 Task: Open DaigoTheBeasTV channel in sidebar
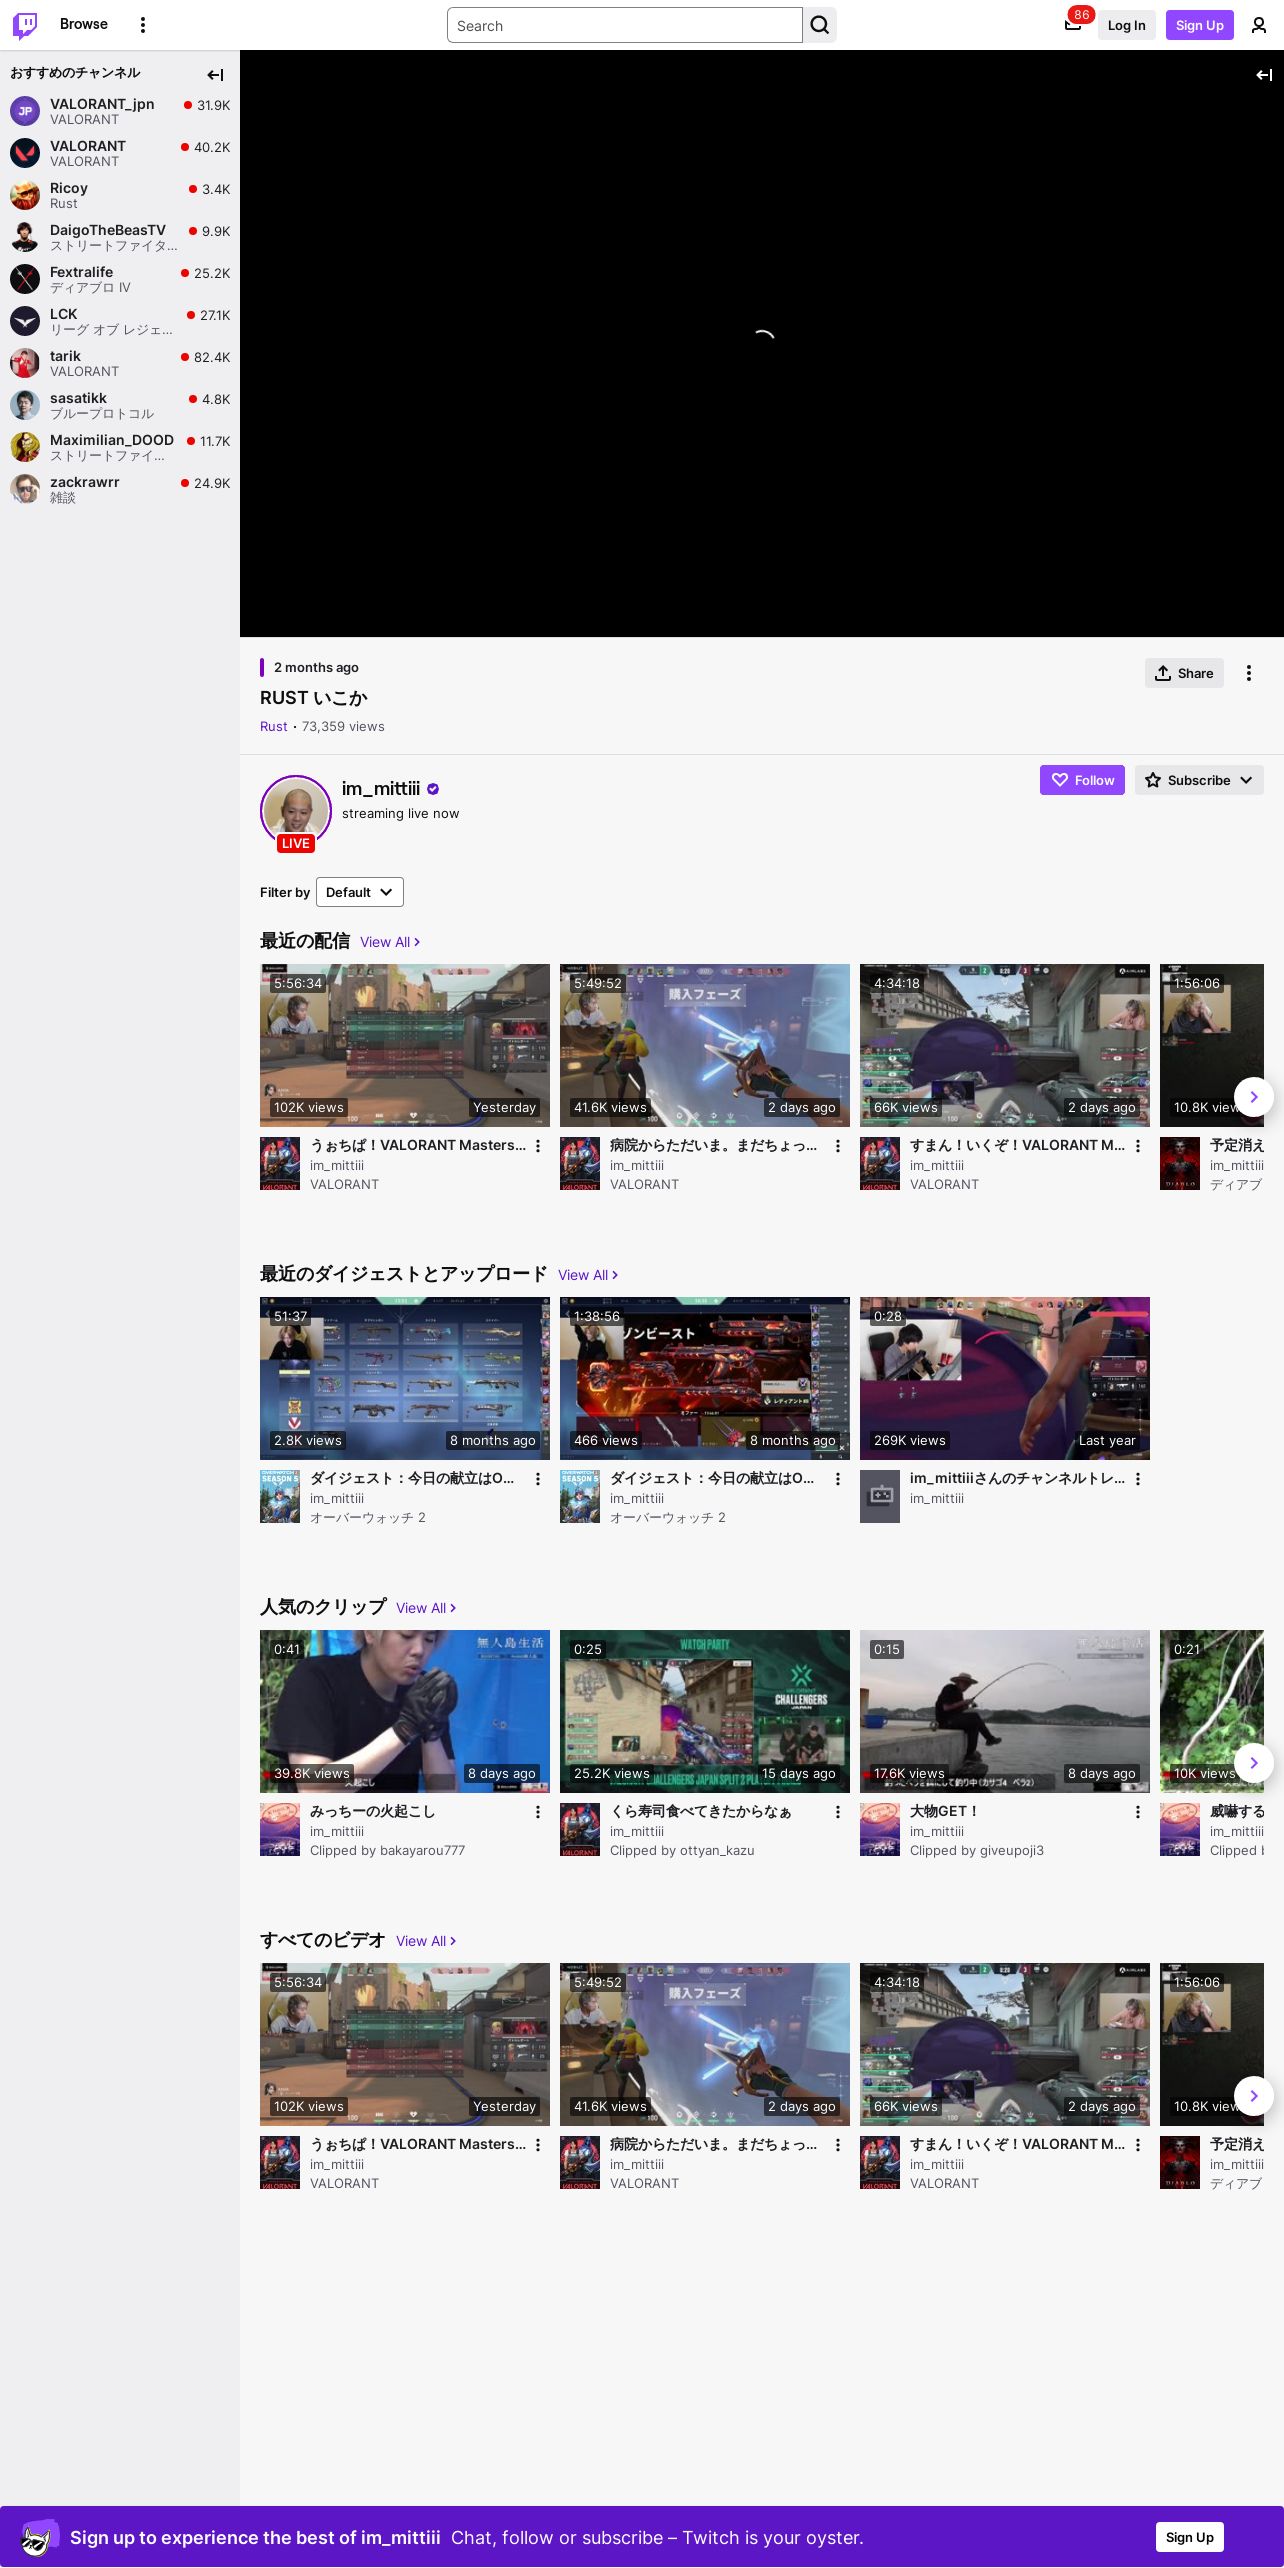pyautogui.click(x=120, y=237)
